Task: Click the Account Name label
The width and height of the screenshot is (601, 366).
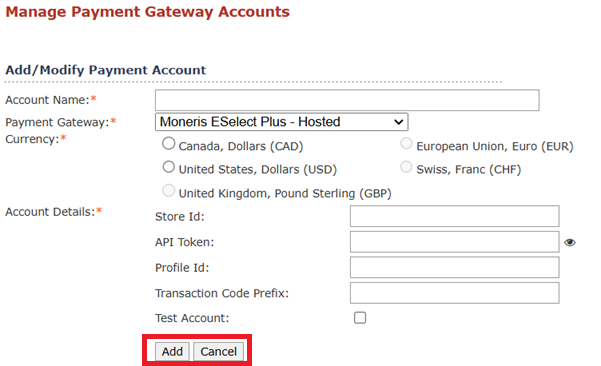Action: (x=47, y=100)
